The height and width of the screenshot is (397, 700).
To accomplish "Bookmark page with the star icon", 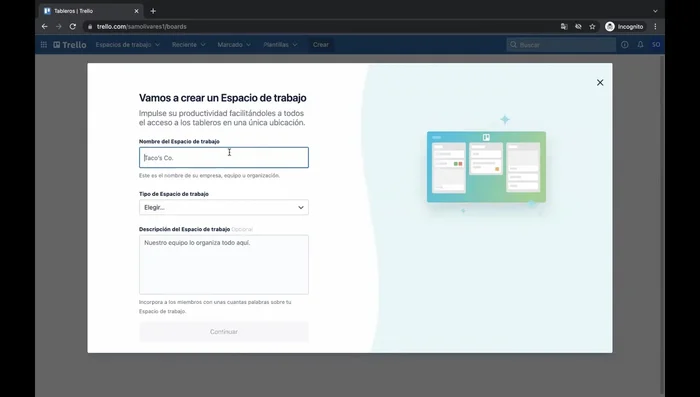I will point(592,27).
